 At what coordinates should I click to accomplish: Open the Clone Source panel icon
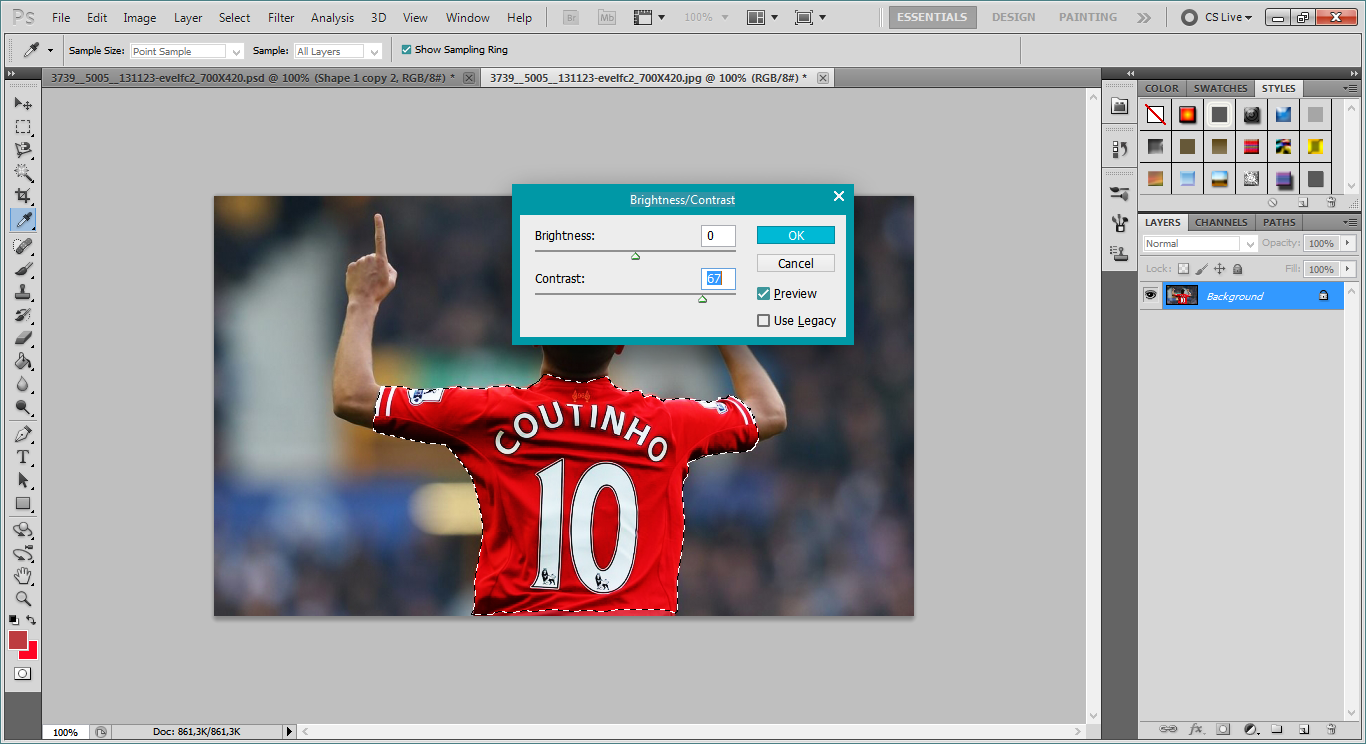(1119, 254)
